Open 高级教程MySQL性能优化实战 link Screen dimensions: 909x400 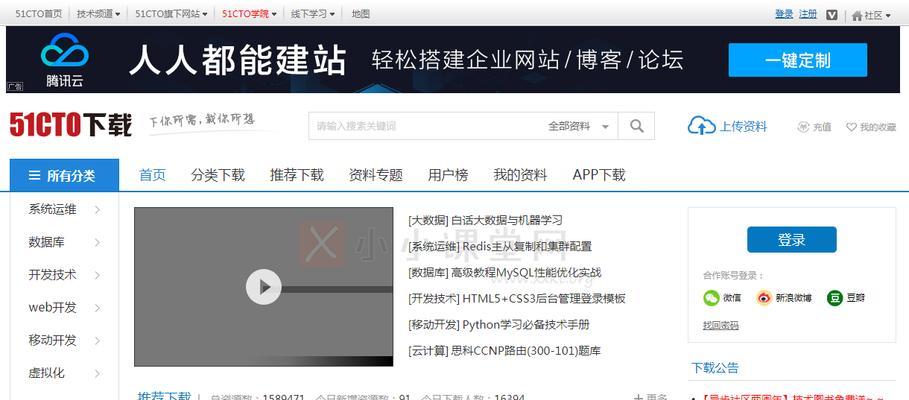click(526, 272)
